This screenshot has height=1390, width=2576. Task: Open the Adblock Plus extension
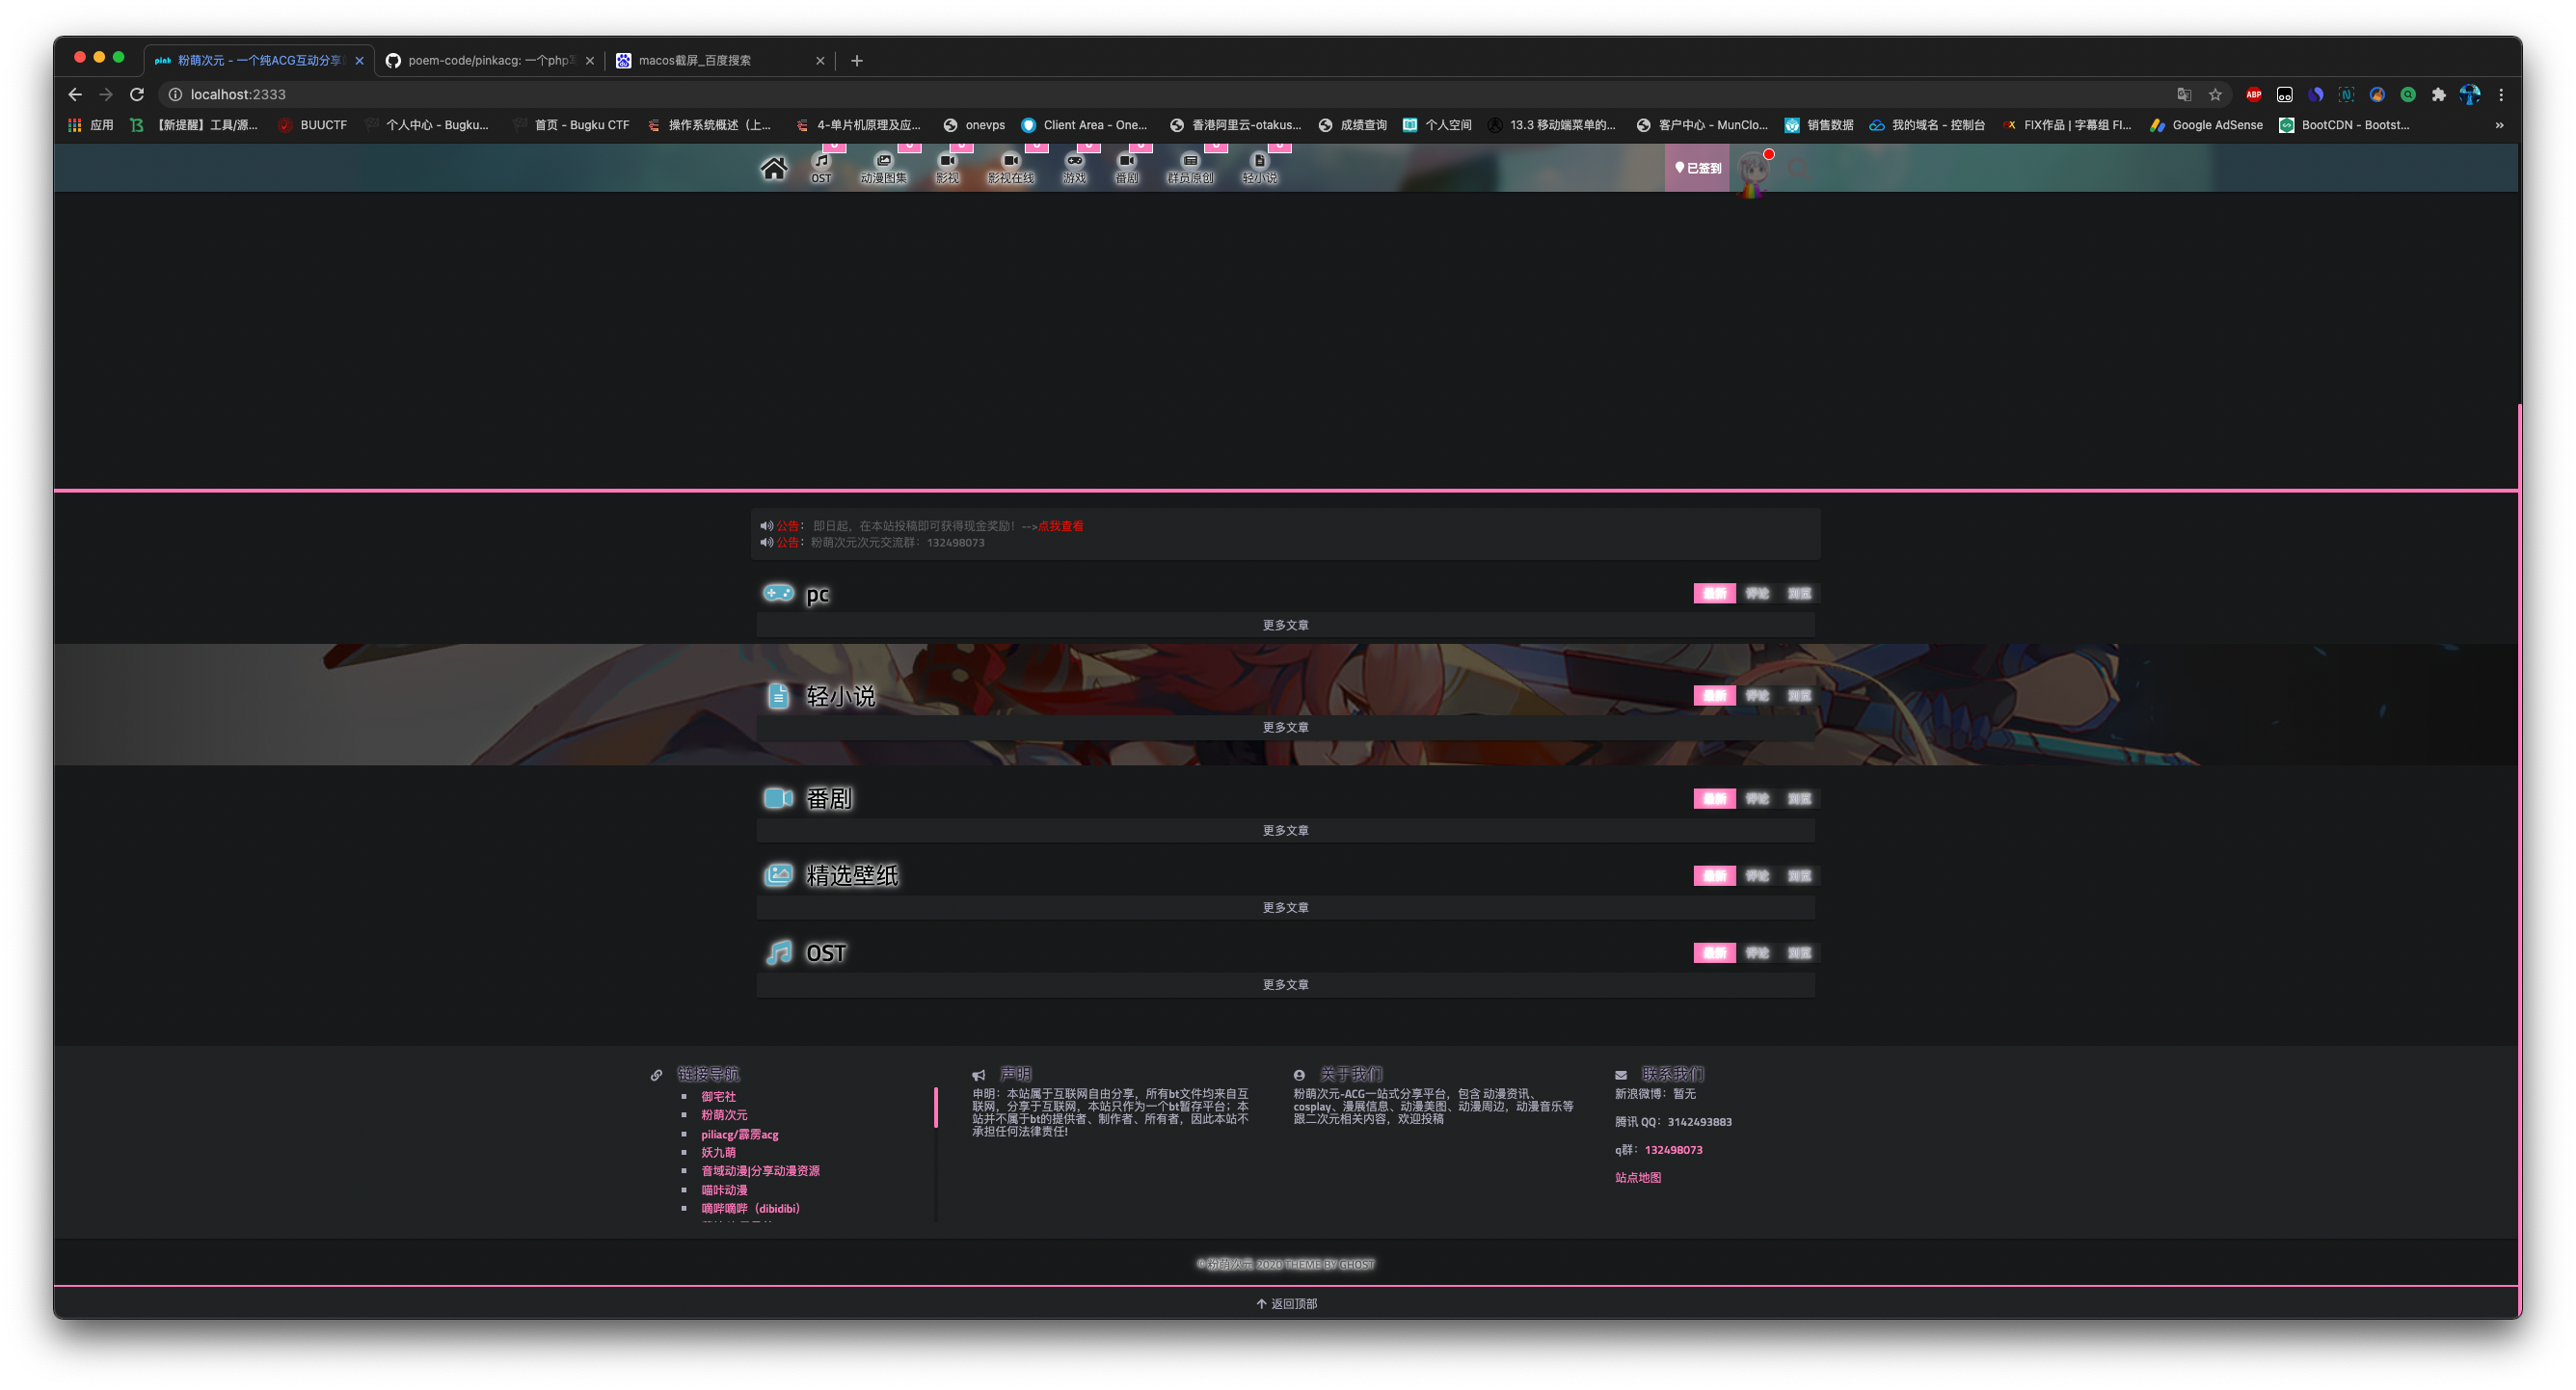click(2254, 94)
